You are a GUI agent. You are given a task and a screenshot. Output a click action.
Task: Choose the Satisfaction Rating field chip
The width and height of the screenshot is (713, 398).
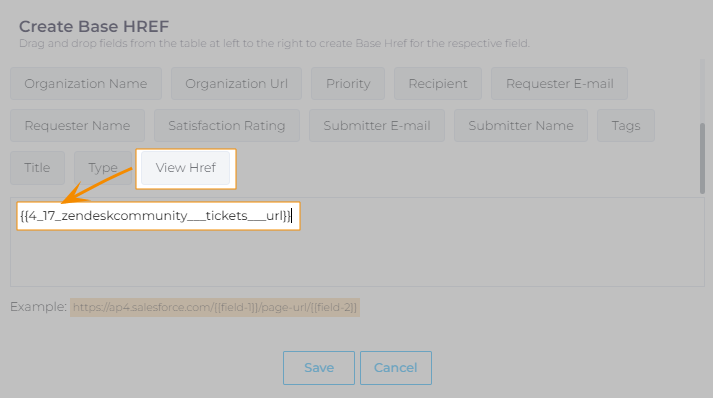[227, 126]
